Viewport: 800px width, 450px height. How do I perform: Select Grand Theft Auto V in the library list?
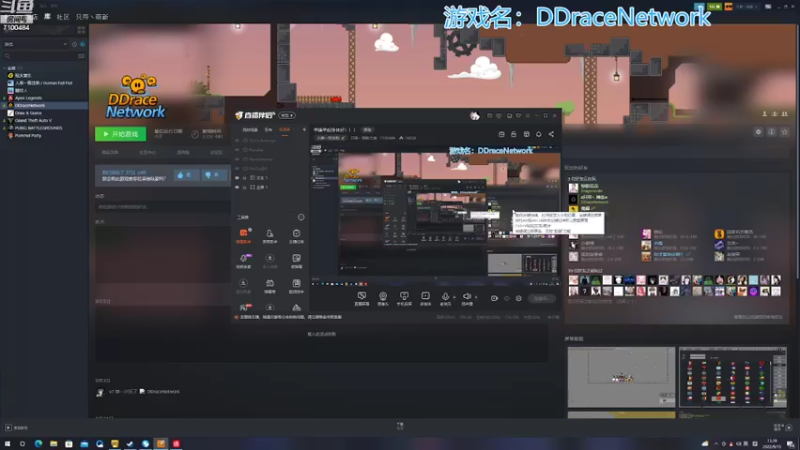[x=33, y=120]
